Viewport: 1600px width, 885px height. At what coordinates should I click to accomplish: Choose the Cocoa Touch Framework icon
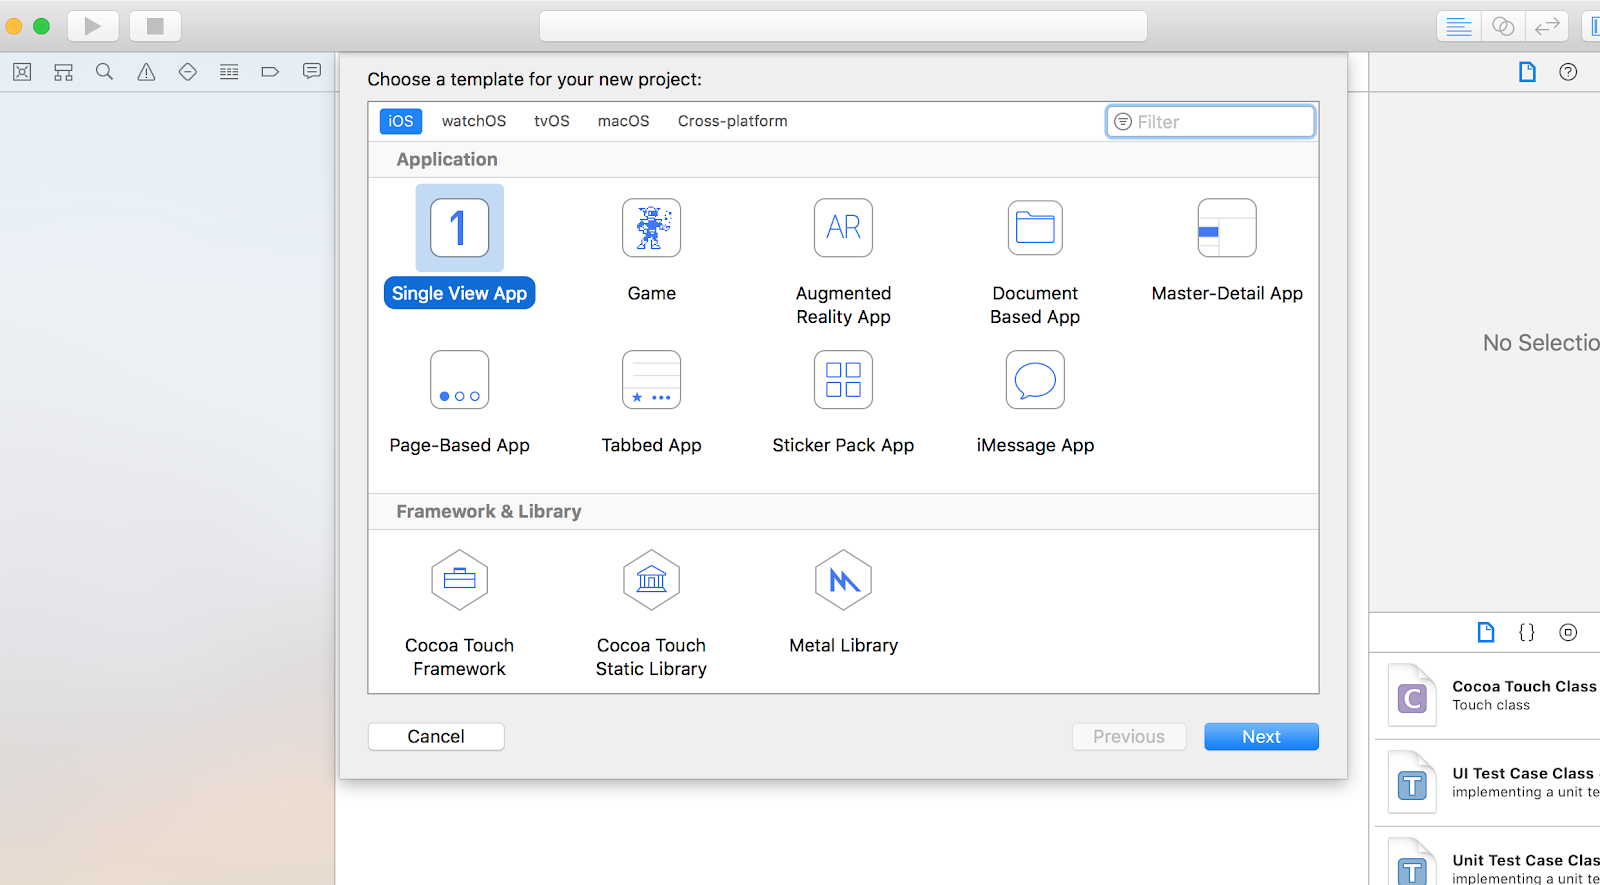coord(460,580)
